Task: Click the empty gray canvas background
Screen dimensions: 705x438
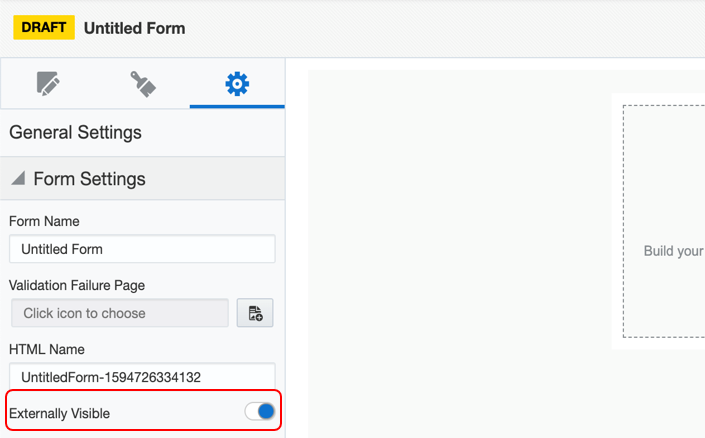Action: click(x=450, y=250)
